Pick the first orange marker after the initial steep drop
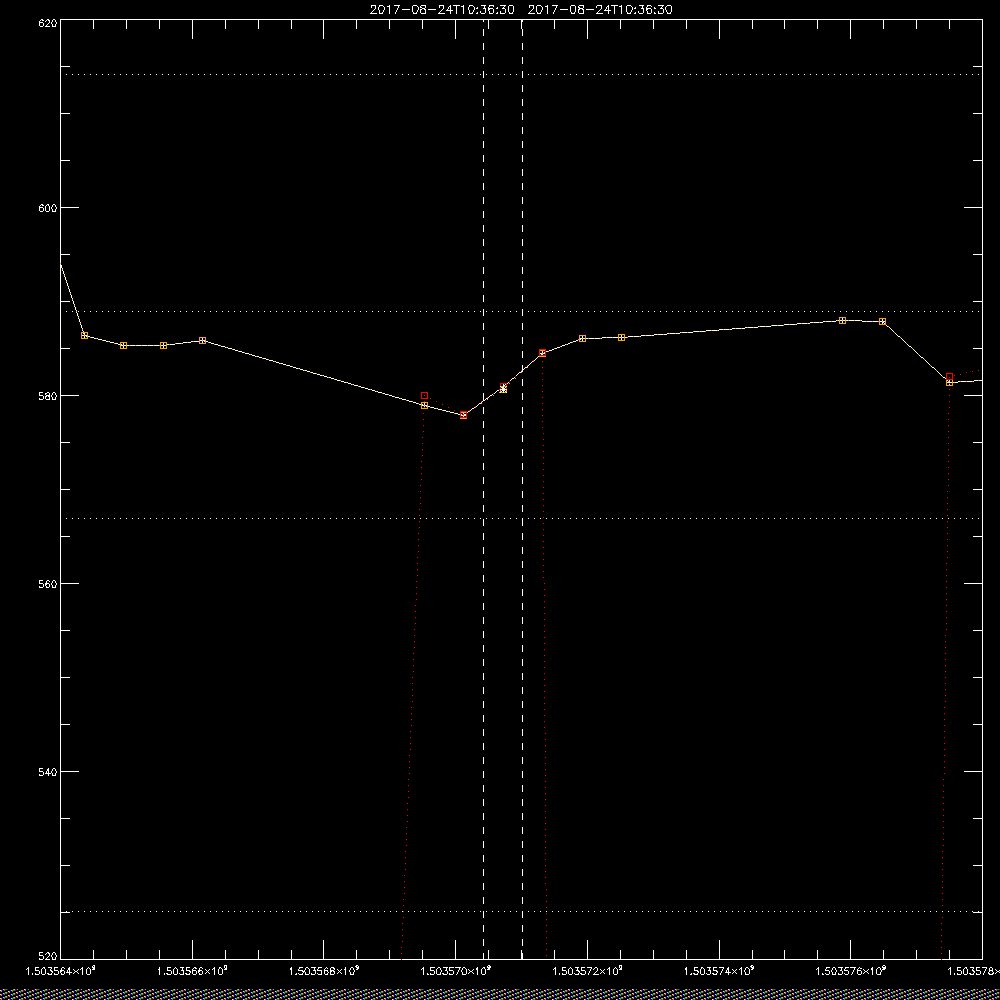The image size is (1000, 1000). click(84, 335)
